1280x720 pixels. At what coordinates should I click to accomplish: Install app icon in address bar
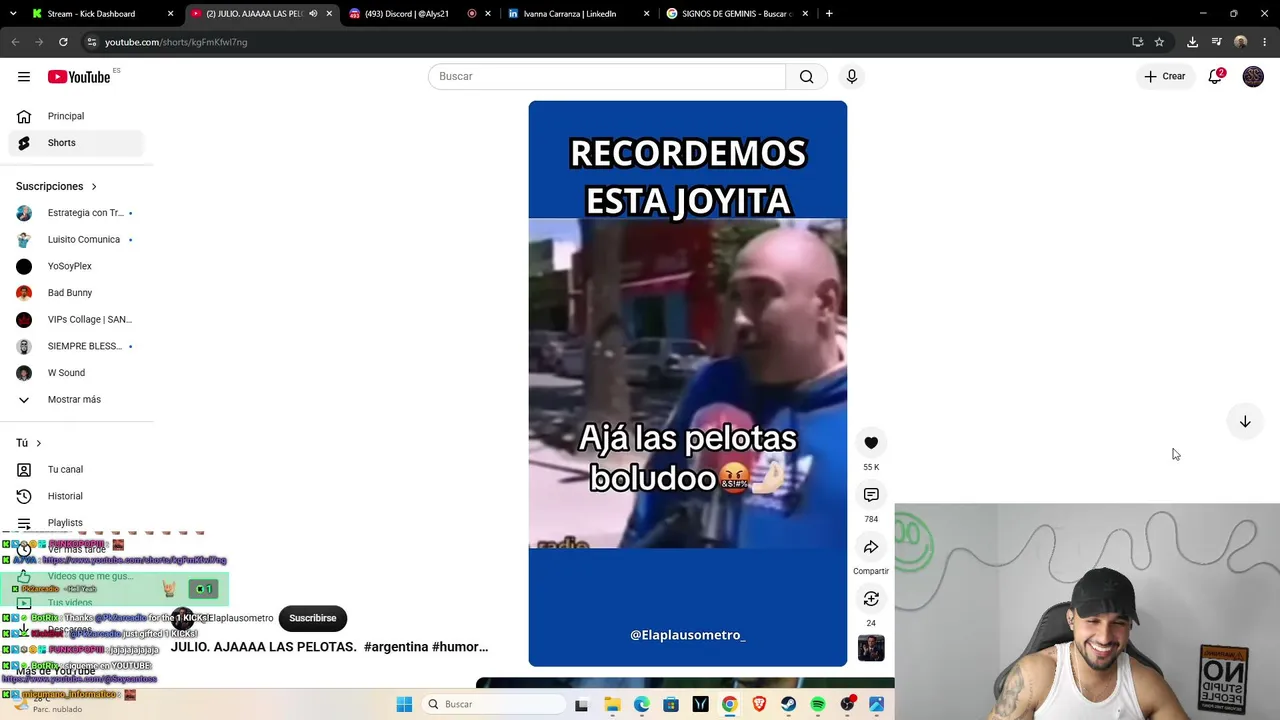point(1137,42)
